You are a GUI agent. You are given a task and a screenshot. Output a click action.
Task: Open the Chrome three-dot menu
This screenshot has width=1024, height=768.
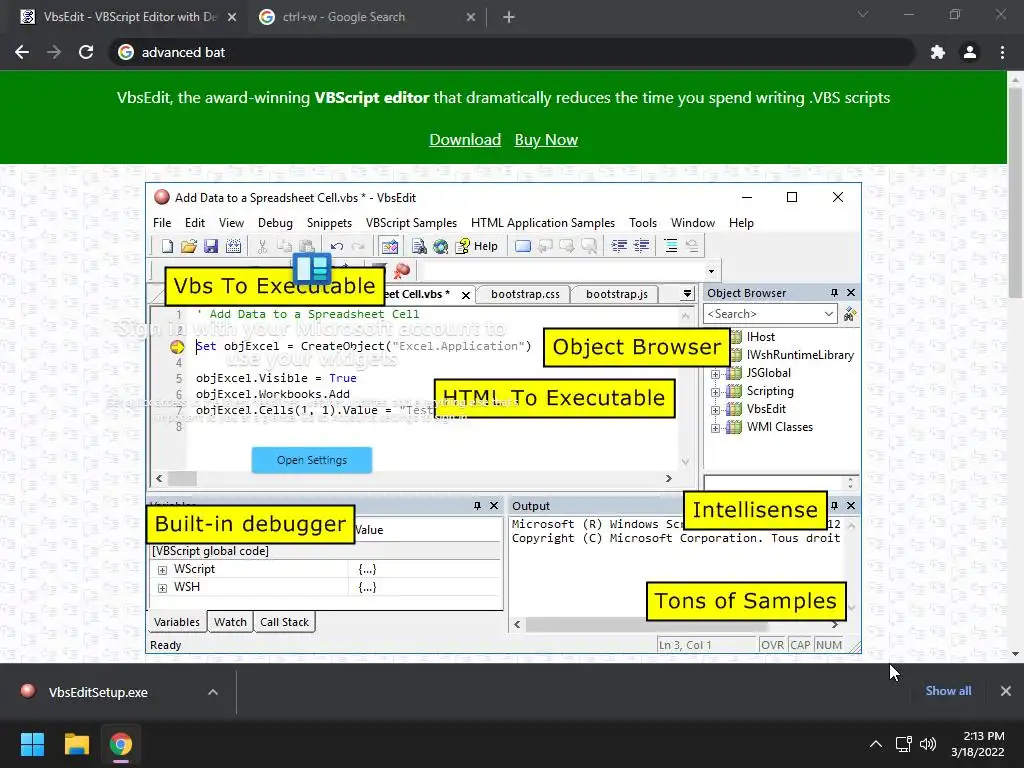1002,52
